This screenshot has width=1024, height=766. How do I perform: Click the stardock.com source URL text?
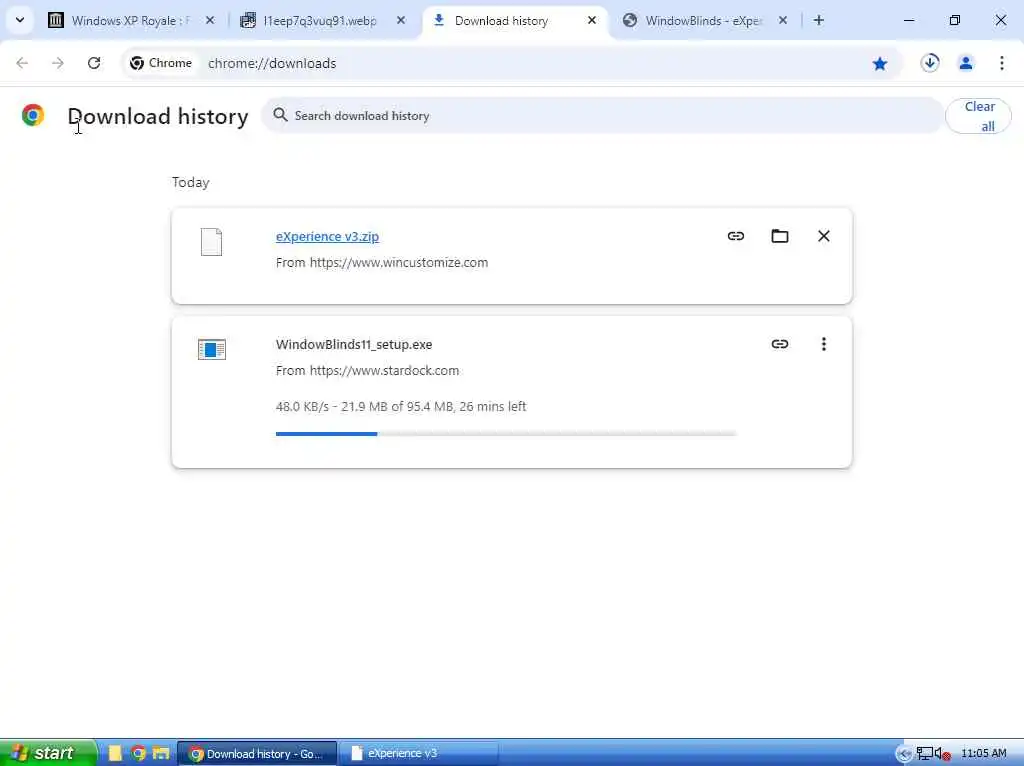click(384, 370)
